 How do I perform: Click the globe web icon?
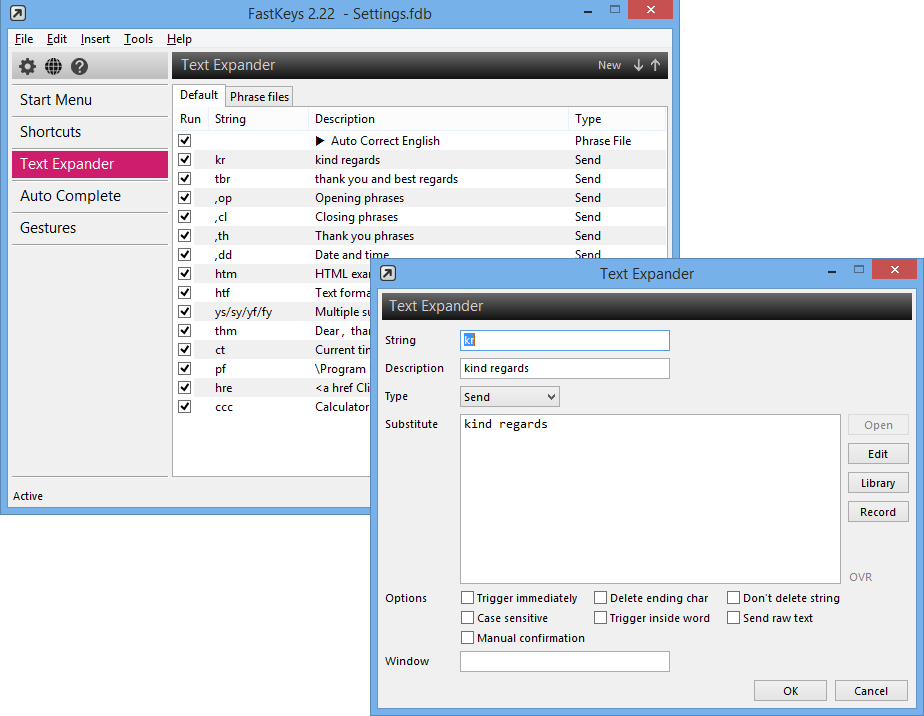coord(53,67)
